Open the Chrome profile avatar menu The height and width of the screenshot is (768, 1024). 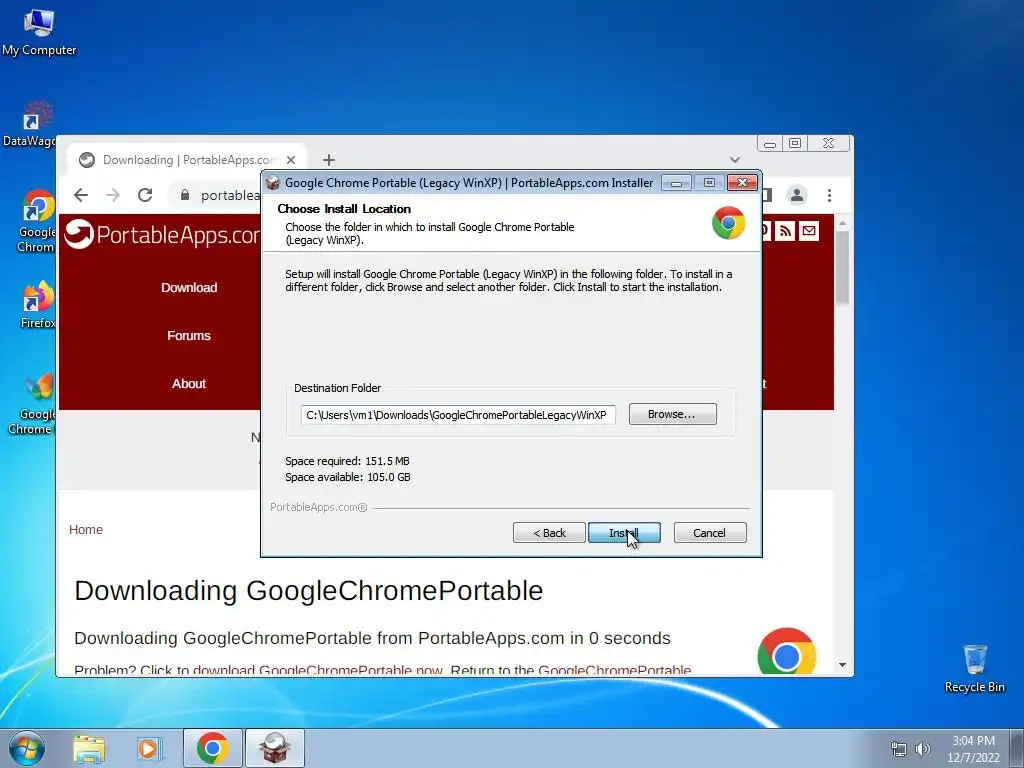pos(797,195)
